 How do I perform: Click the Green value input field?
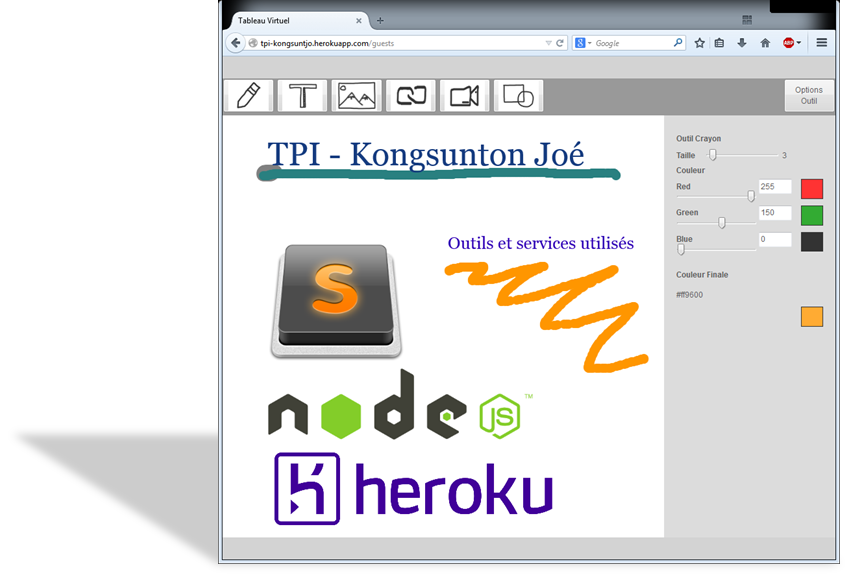775,213
